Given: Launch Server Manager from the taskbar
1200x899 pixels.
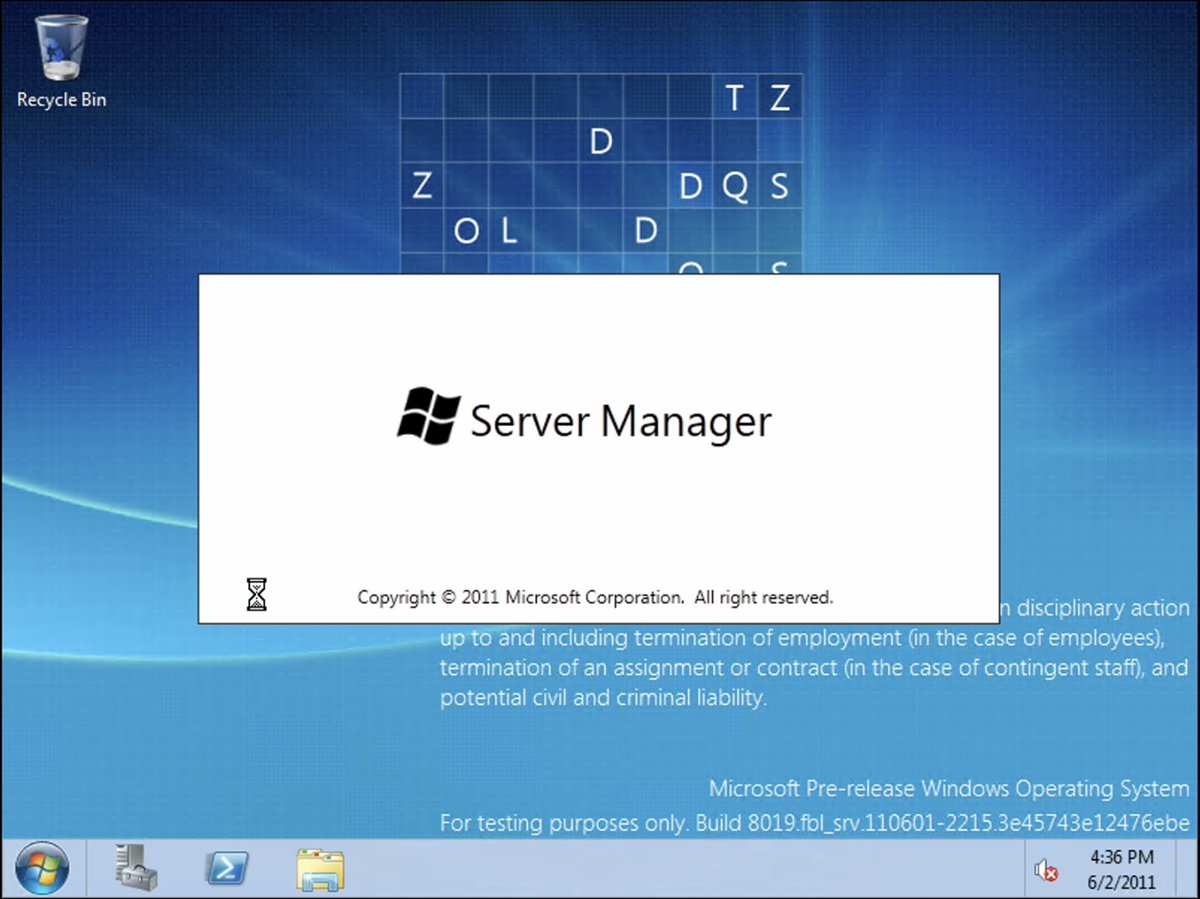Looking at the screenshot, I should 134,868.
